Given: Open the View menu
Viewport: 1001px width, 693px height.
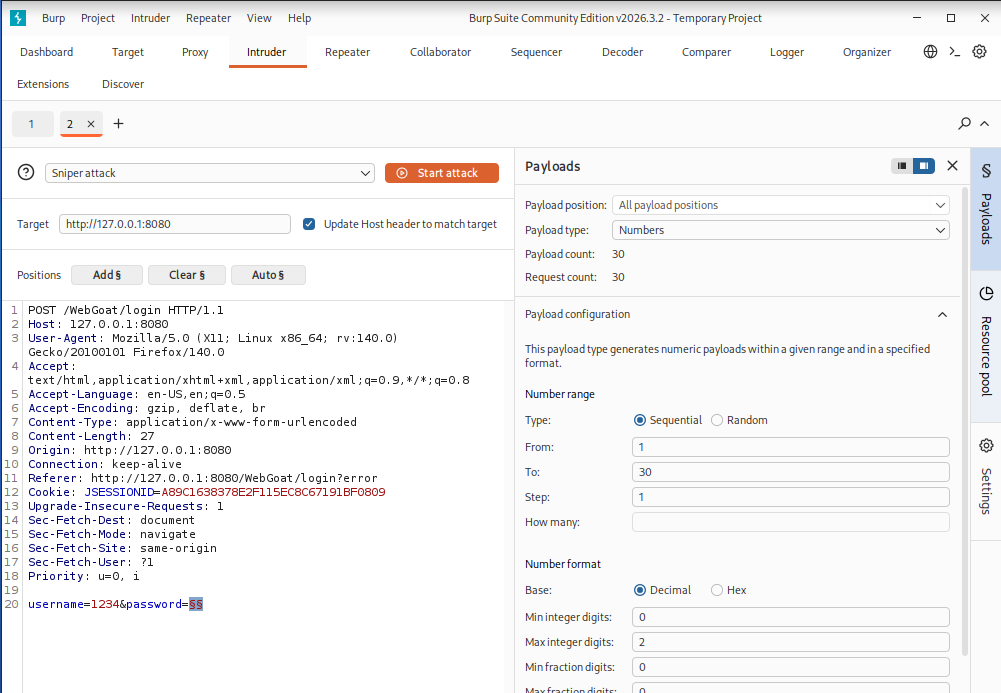Looking at the screenshot, I should (259, 18).
